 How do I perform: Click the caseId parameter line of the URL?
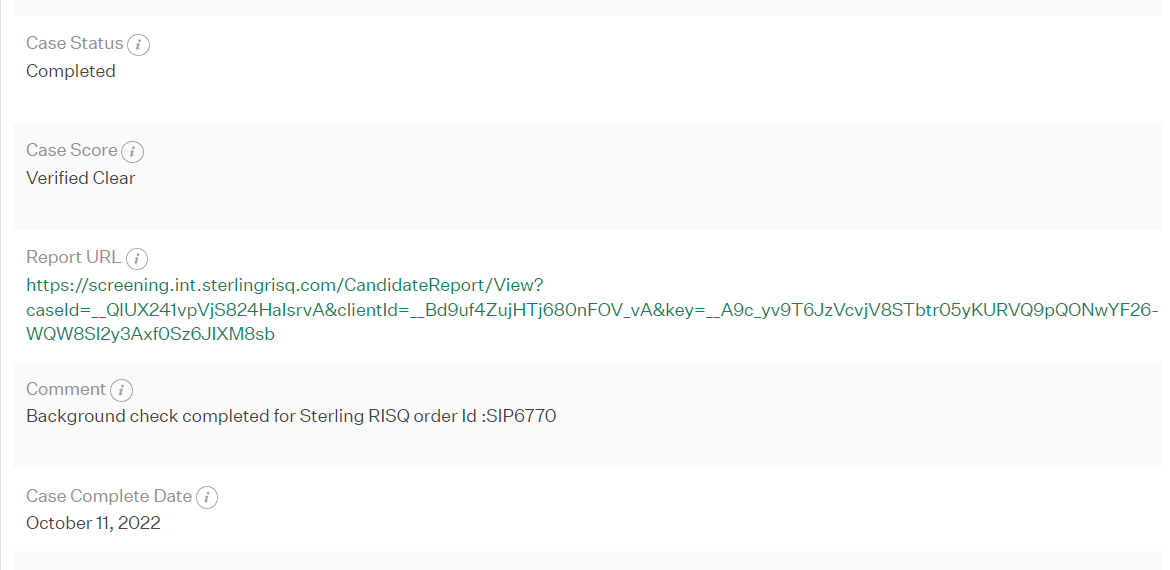(x=592, y=310)
